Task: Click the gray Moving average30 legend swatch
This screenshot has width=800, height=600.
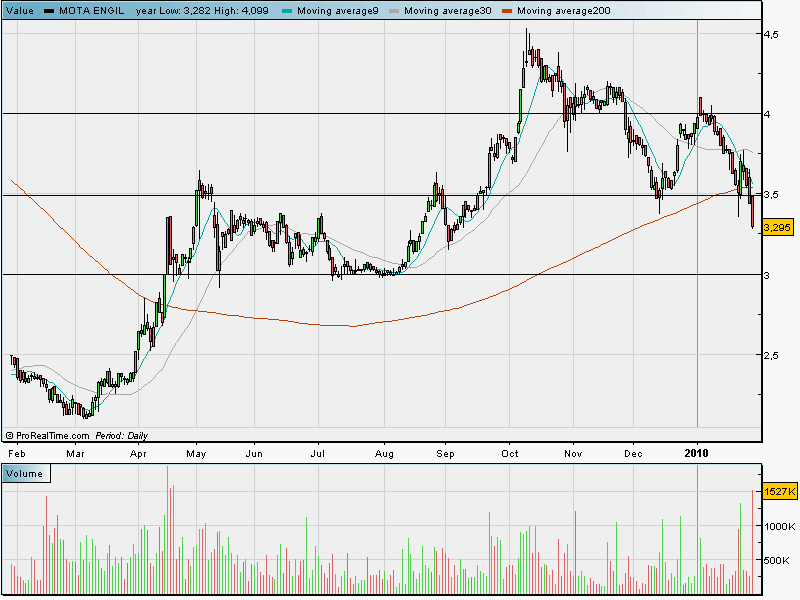Action: [394, 11]
